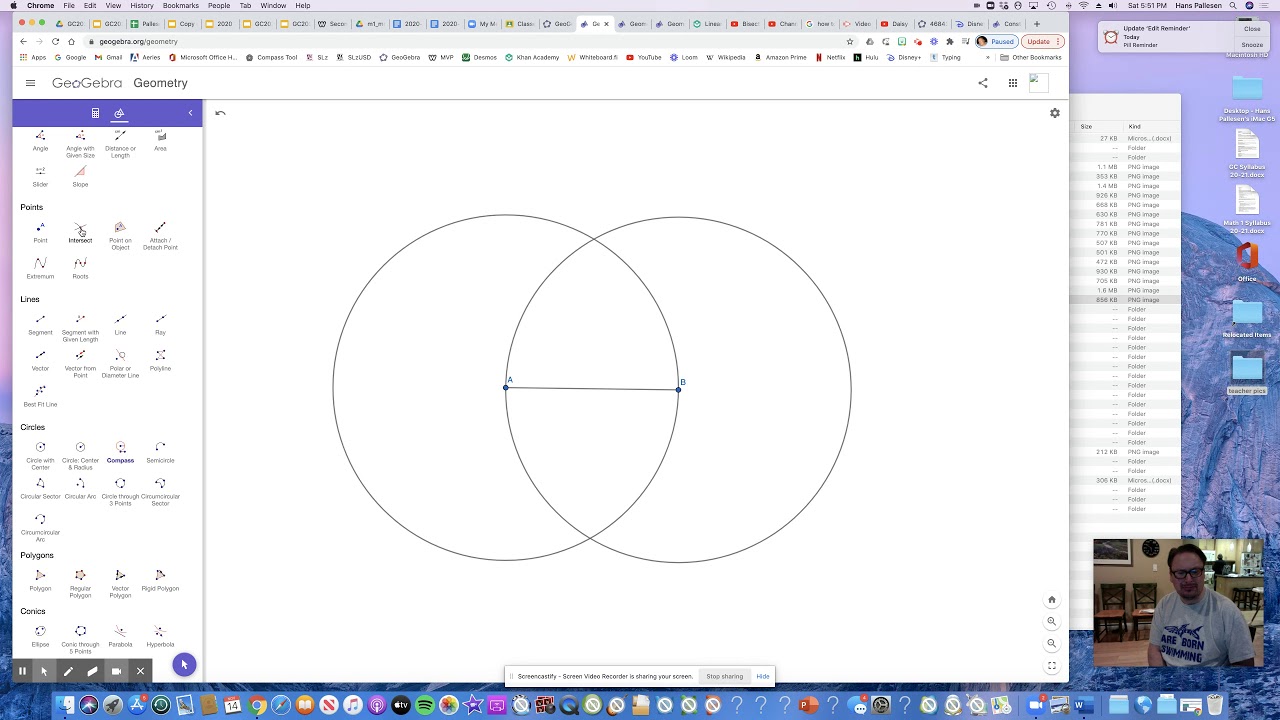Screen dimensions: 1280x720
Task: Select the Attach / Detach Point tool
Action: [x=160, y=236]
